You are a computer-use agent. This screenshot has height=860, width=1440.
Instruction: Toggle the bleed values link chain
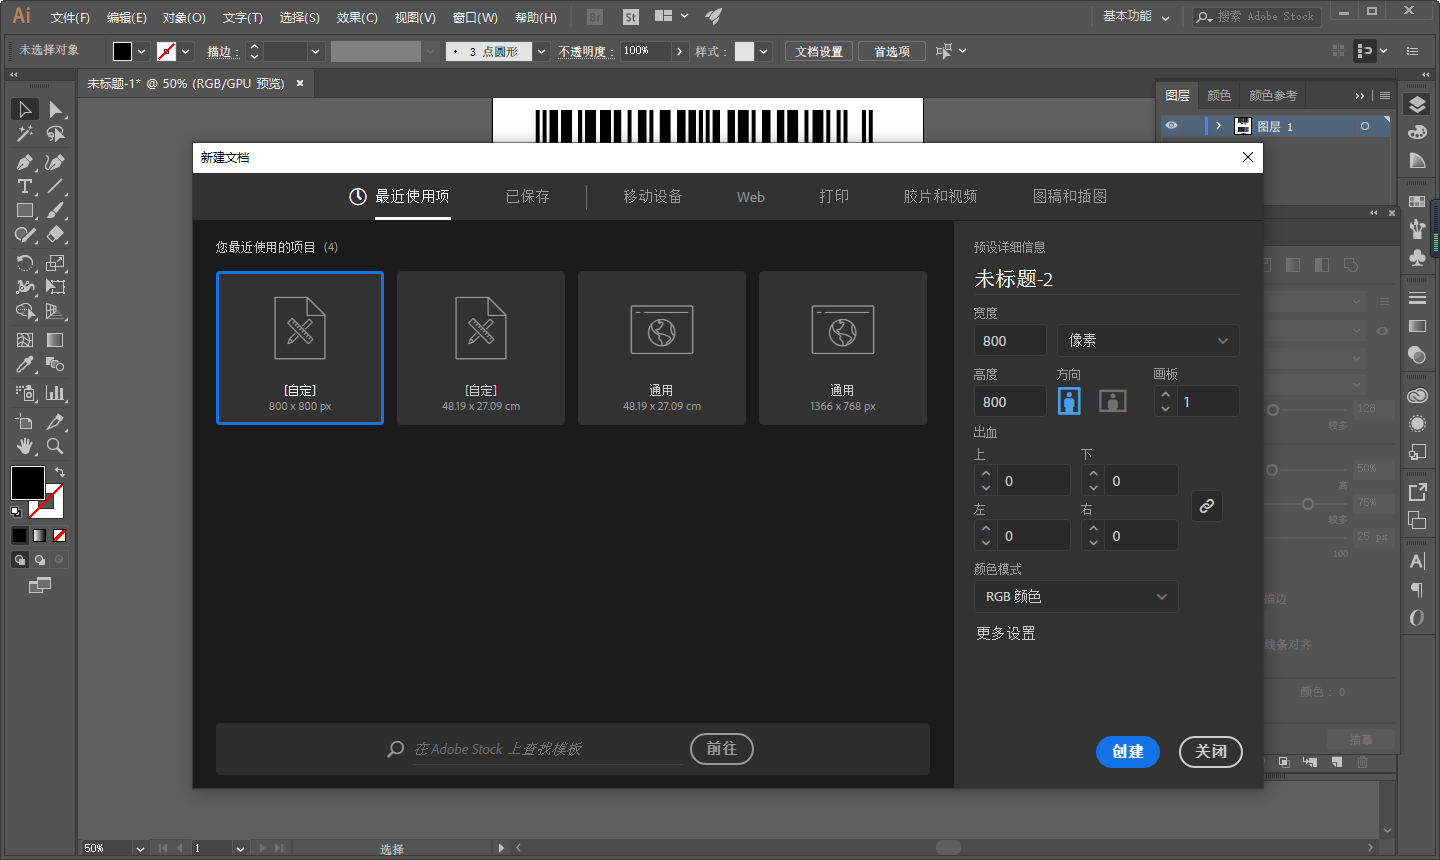click(1206, 506)
